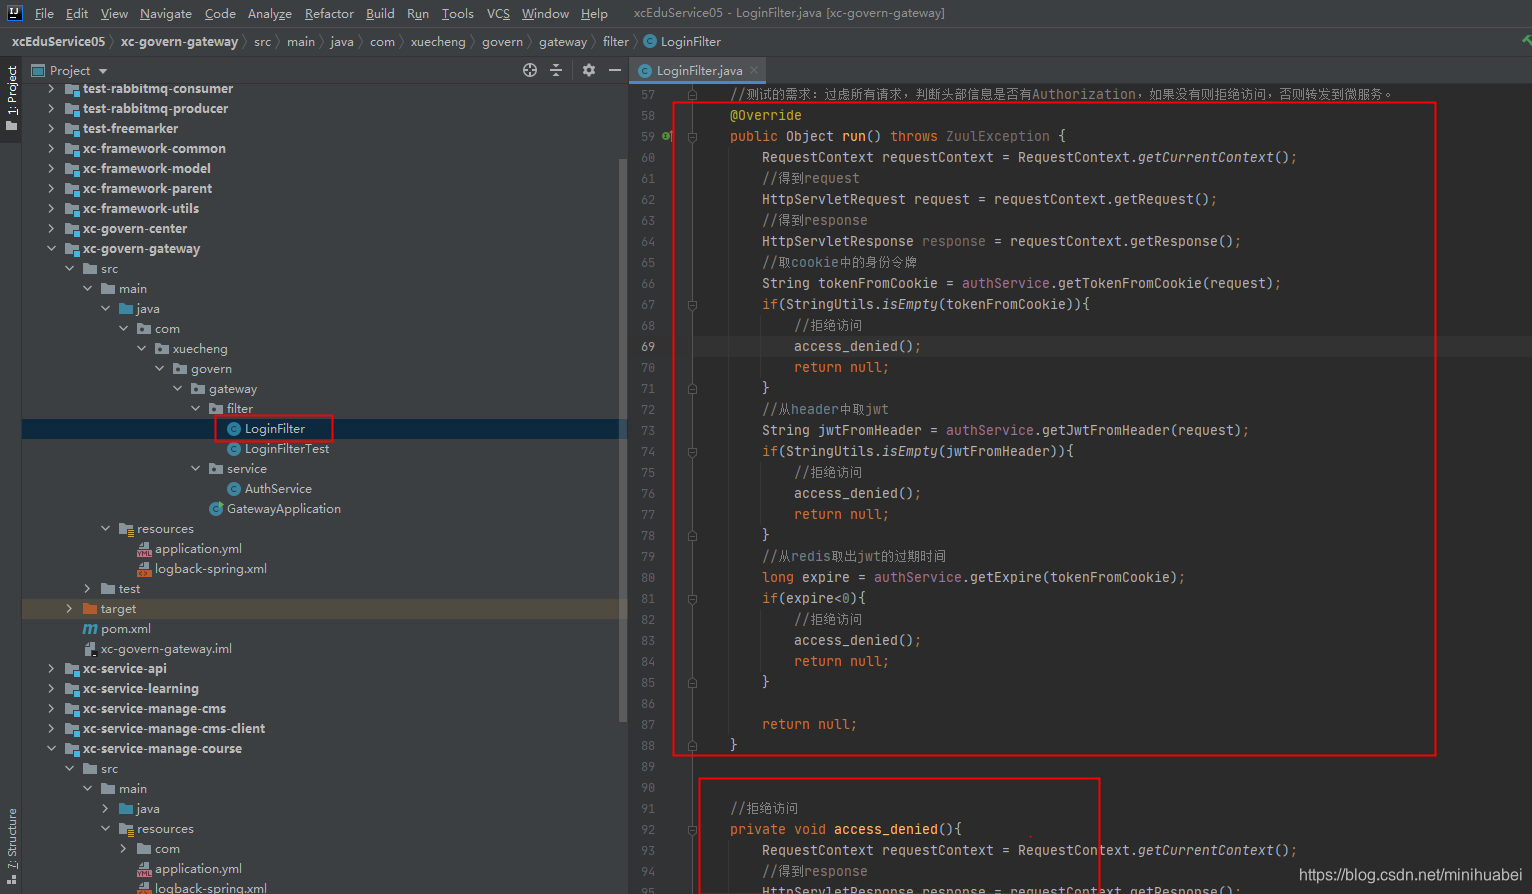Screen dimensions: 1532x894
Task: Expand the test-freemarker module
Action: [x=51, y=129]
